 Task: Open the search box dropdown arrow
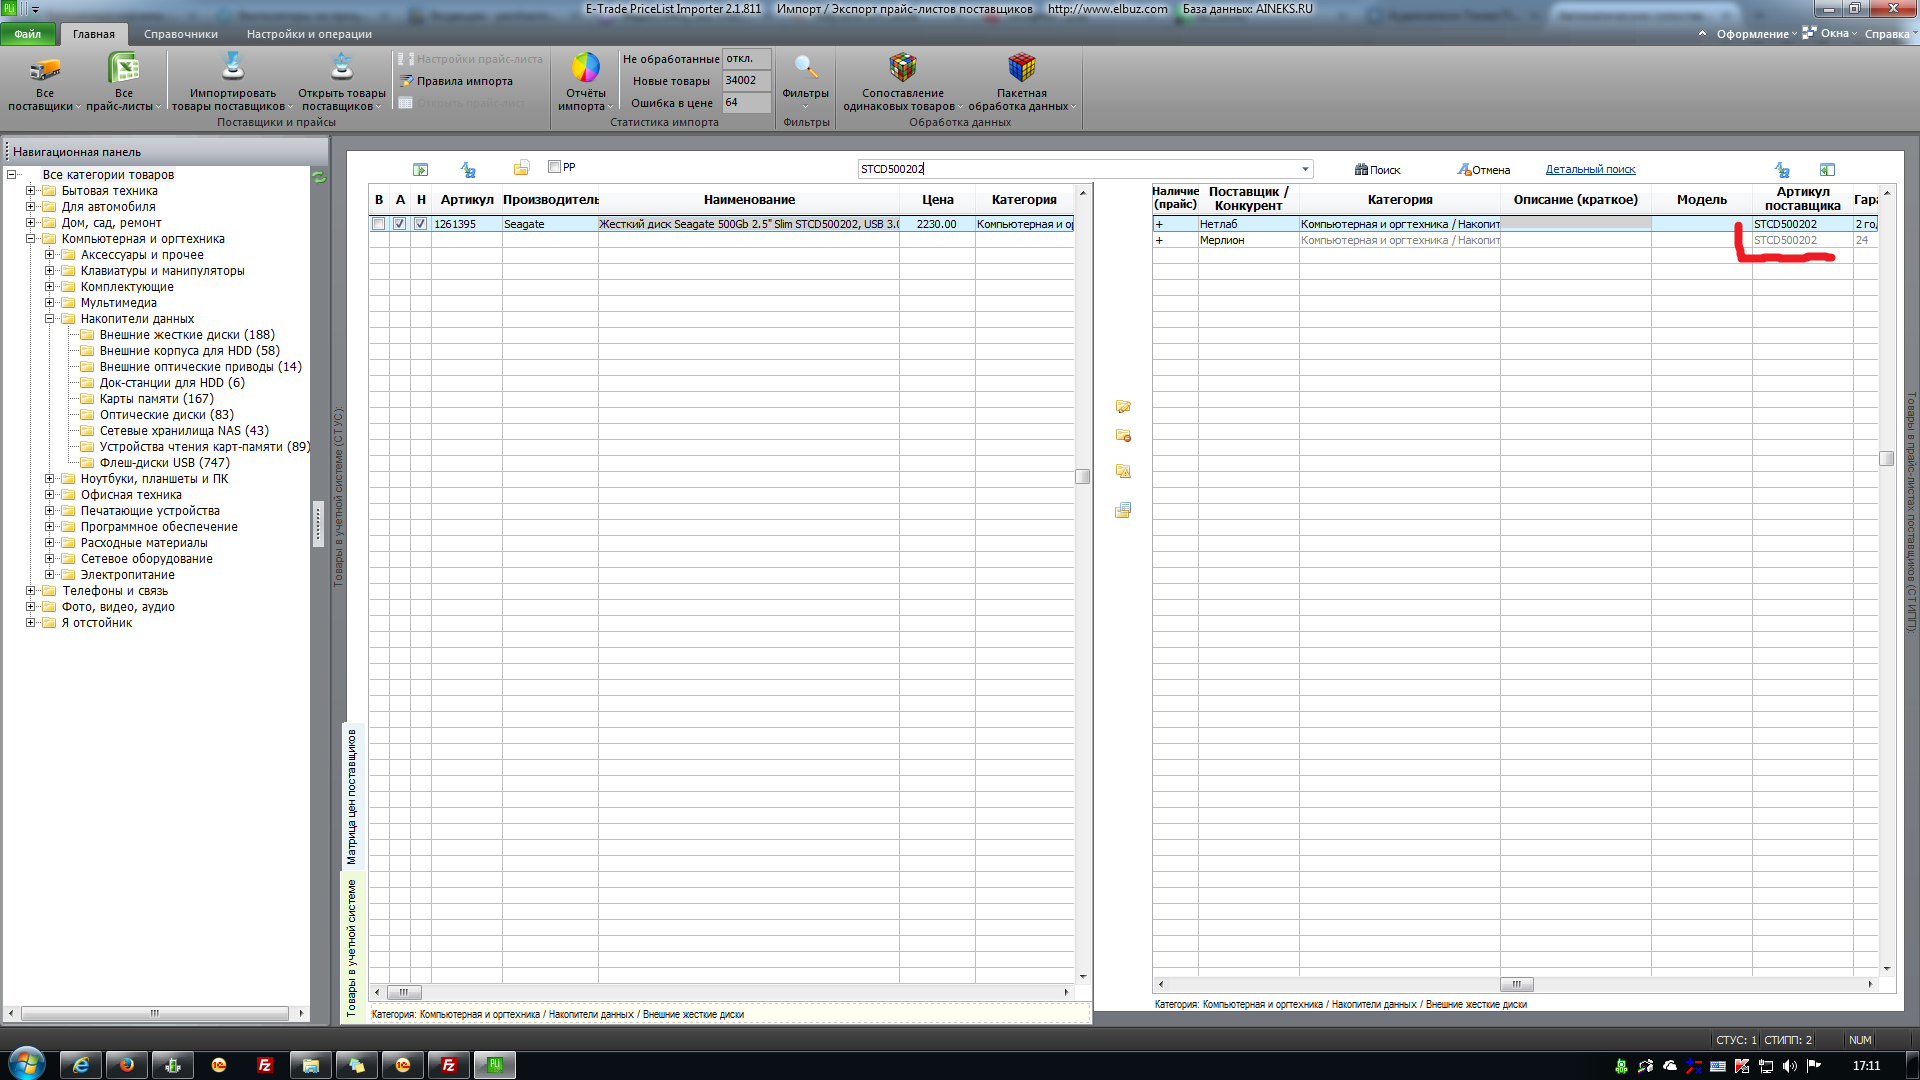point(1305,169)
